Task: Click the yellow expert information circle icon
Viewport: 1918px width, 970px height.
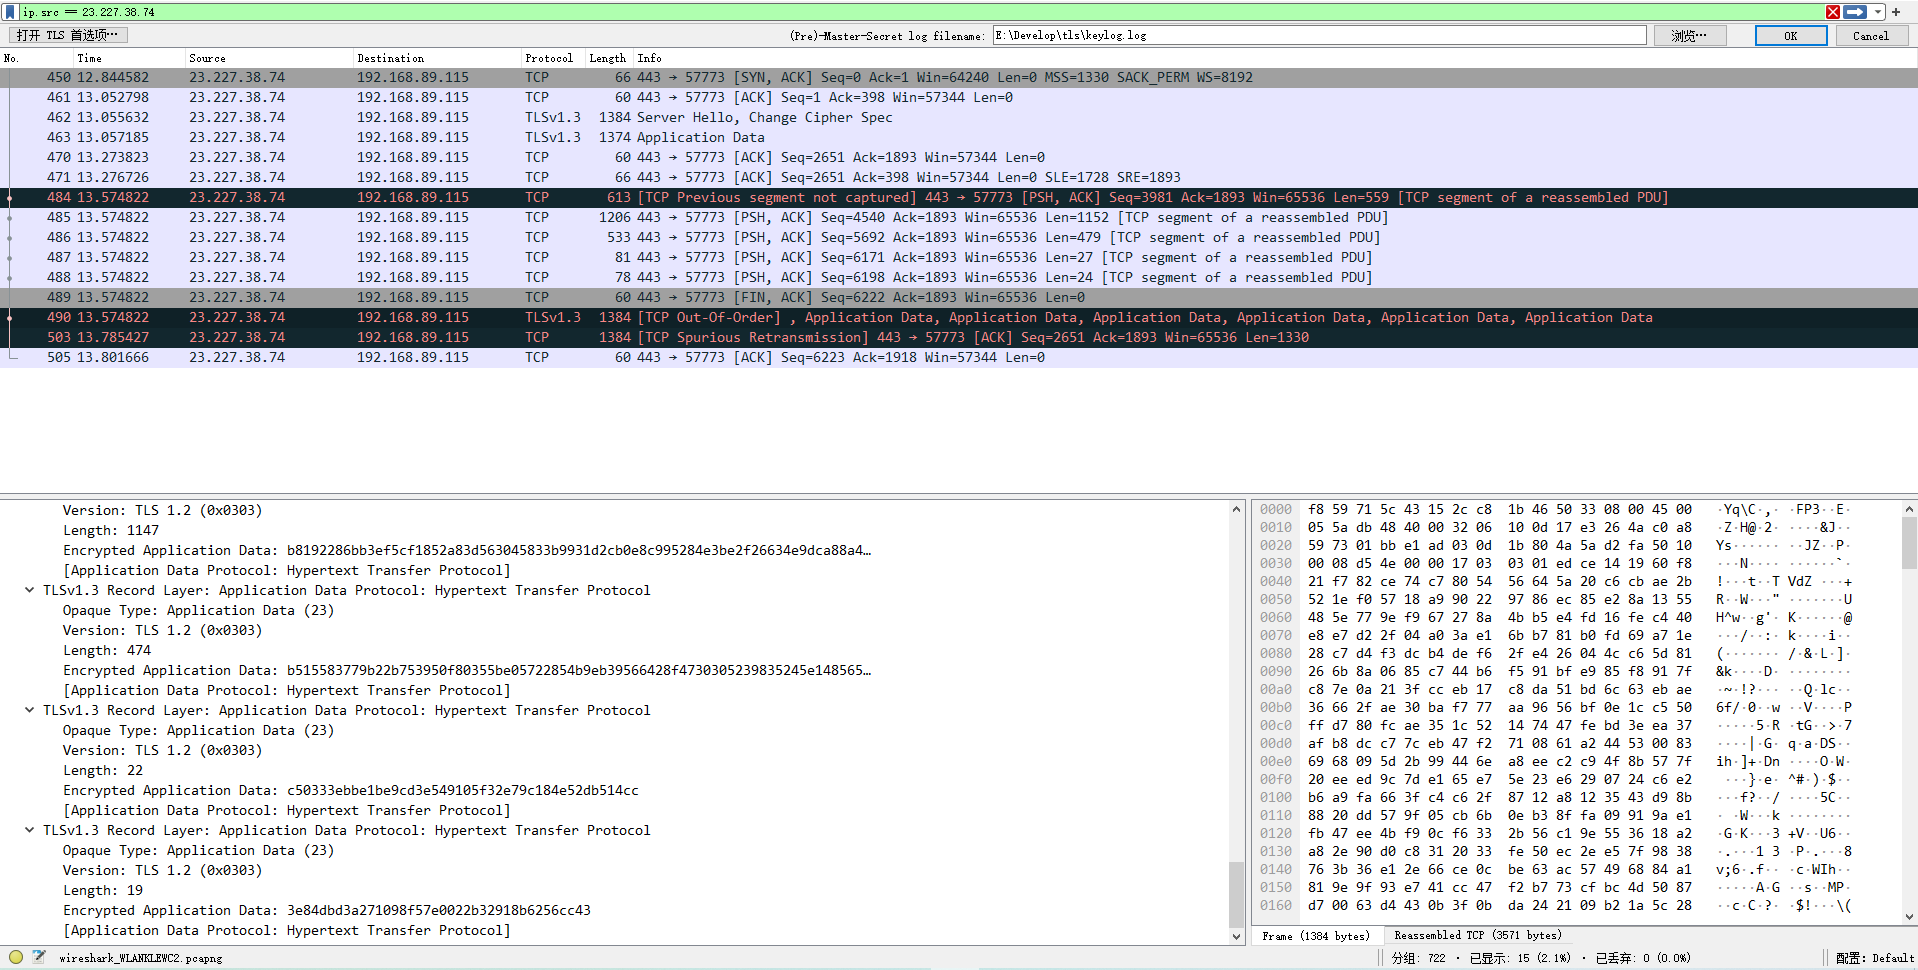Action: (16, 957)
